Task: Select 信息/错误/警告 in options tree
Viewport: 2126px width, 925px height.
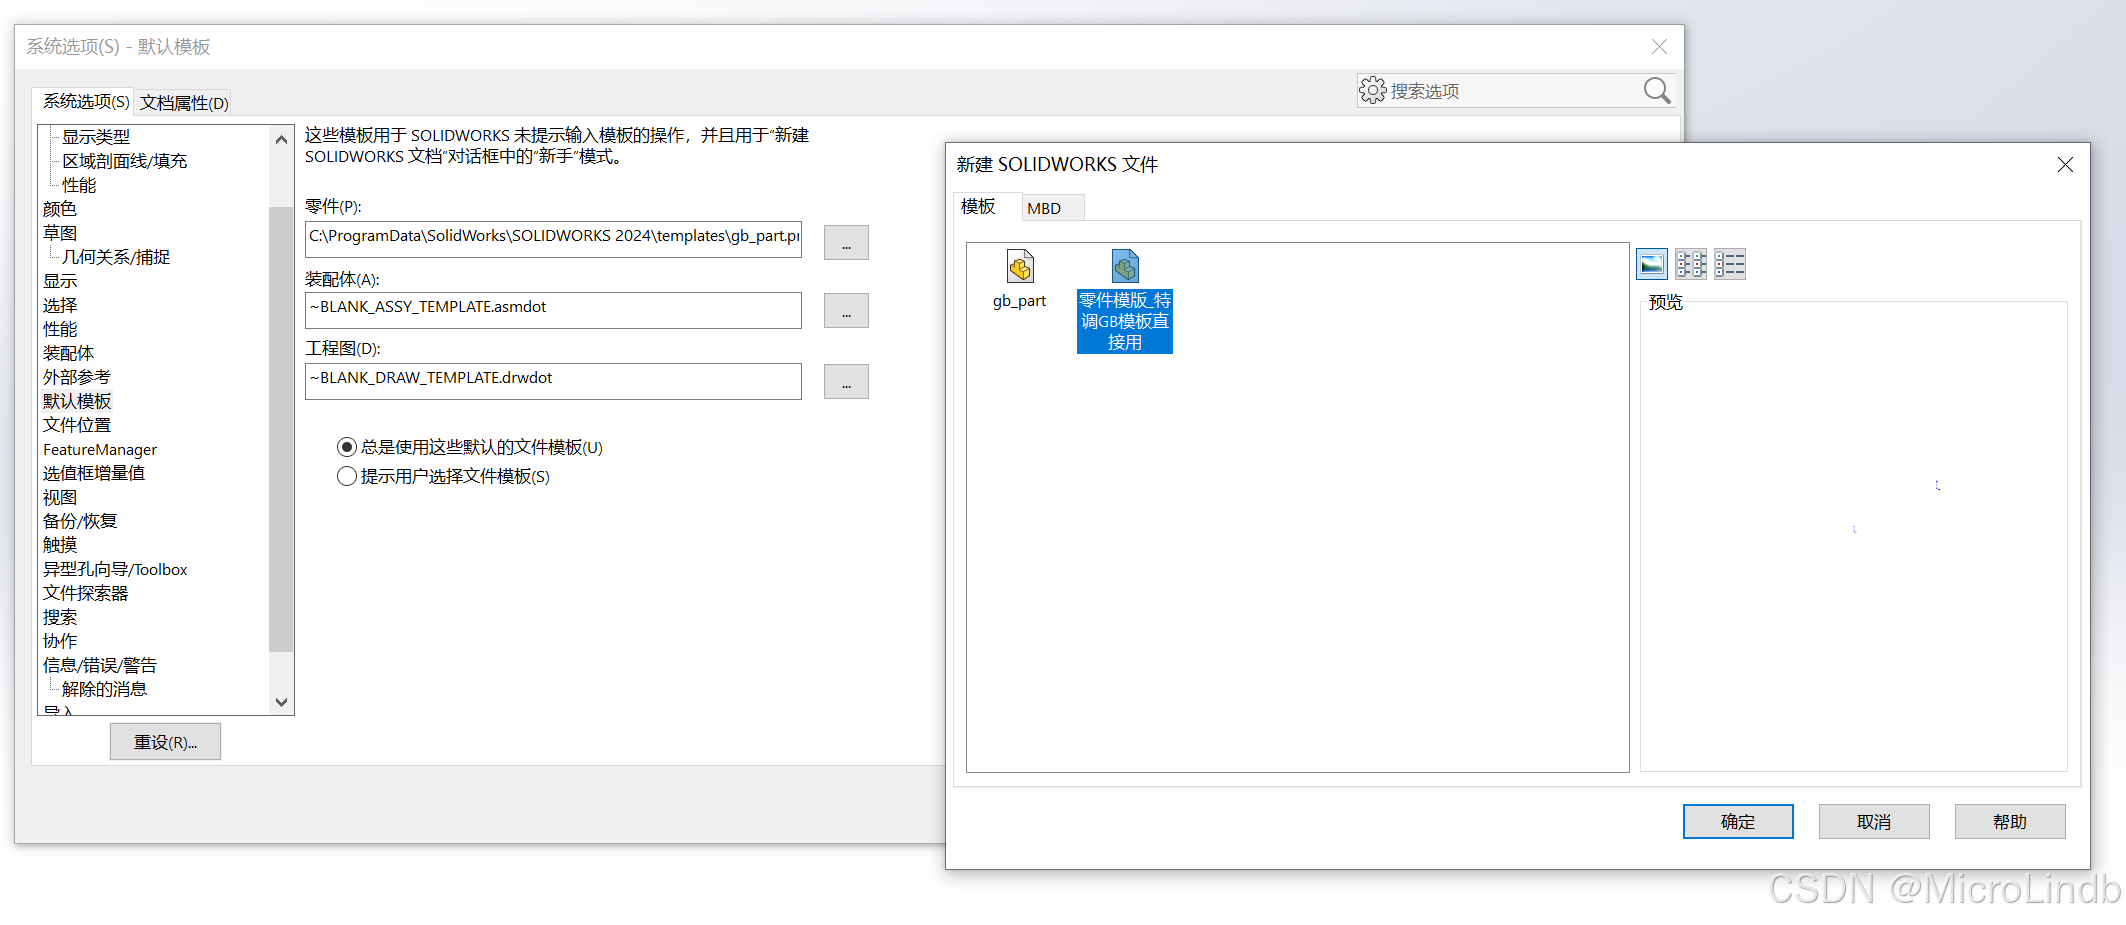Action: point(100,665)
